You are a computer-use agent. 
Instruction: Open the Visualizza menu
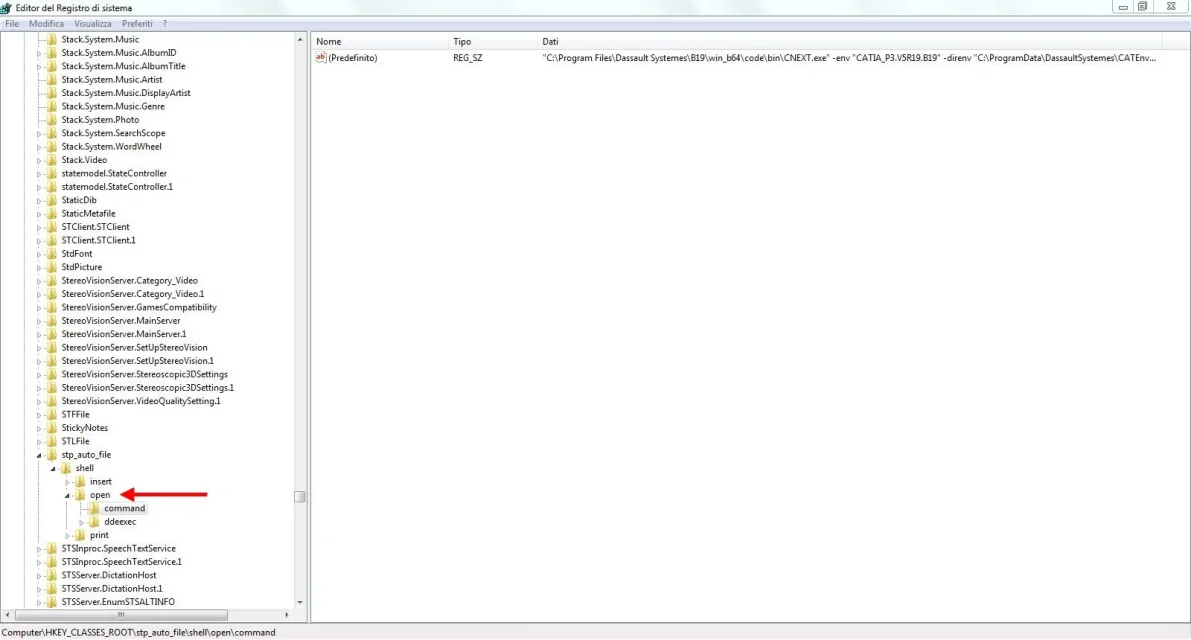(x=93, y=24)
